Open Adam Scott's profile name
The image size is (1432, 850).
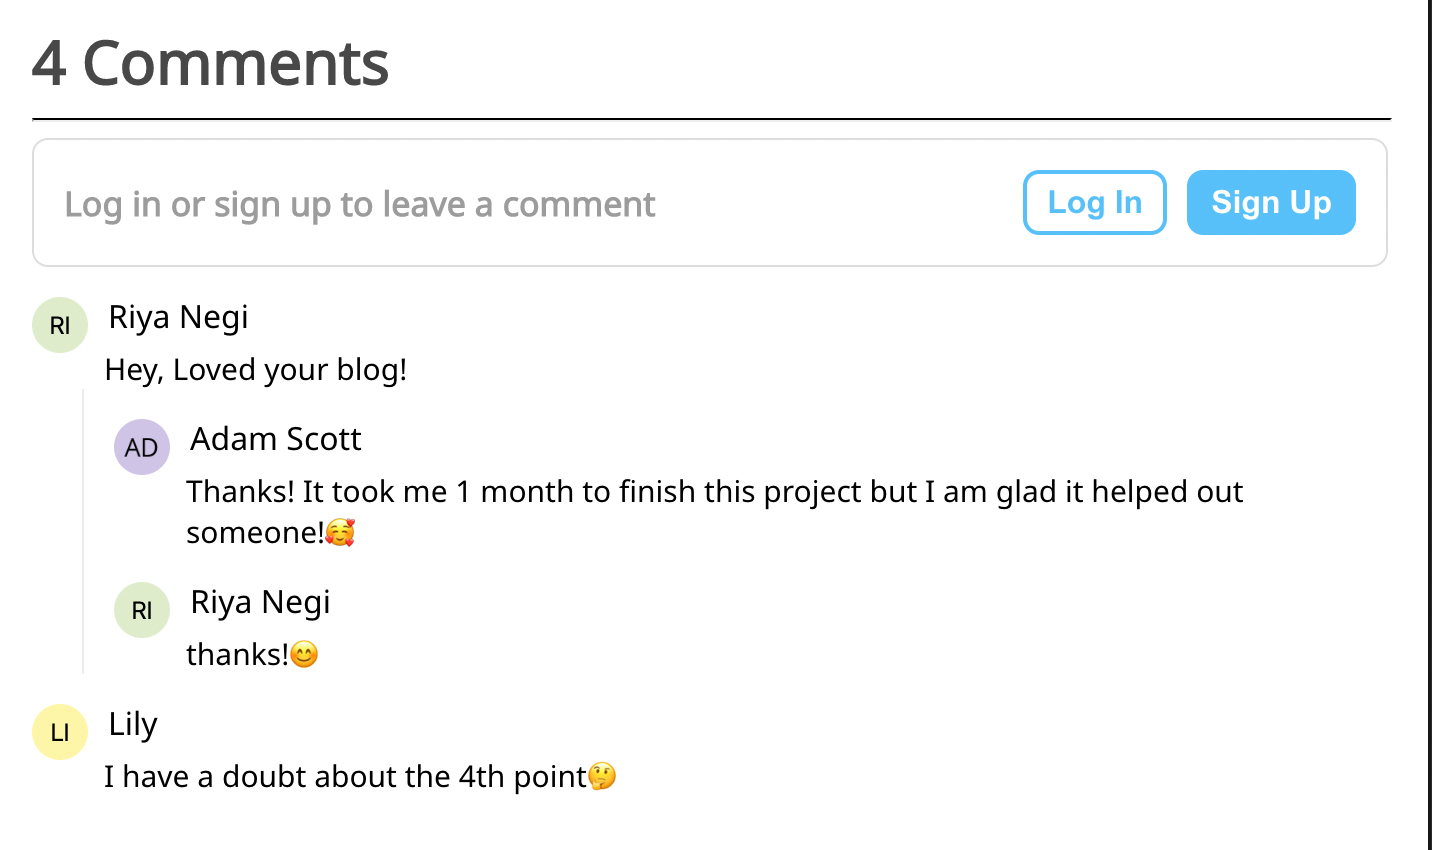click(275, 439)
